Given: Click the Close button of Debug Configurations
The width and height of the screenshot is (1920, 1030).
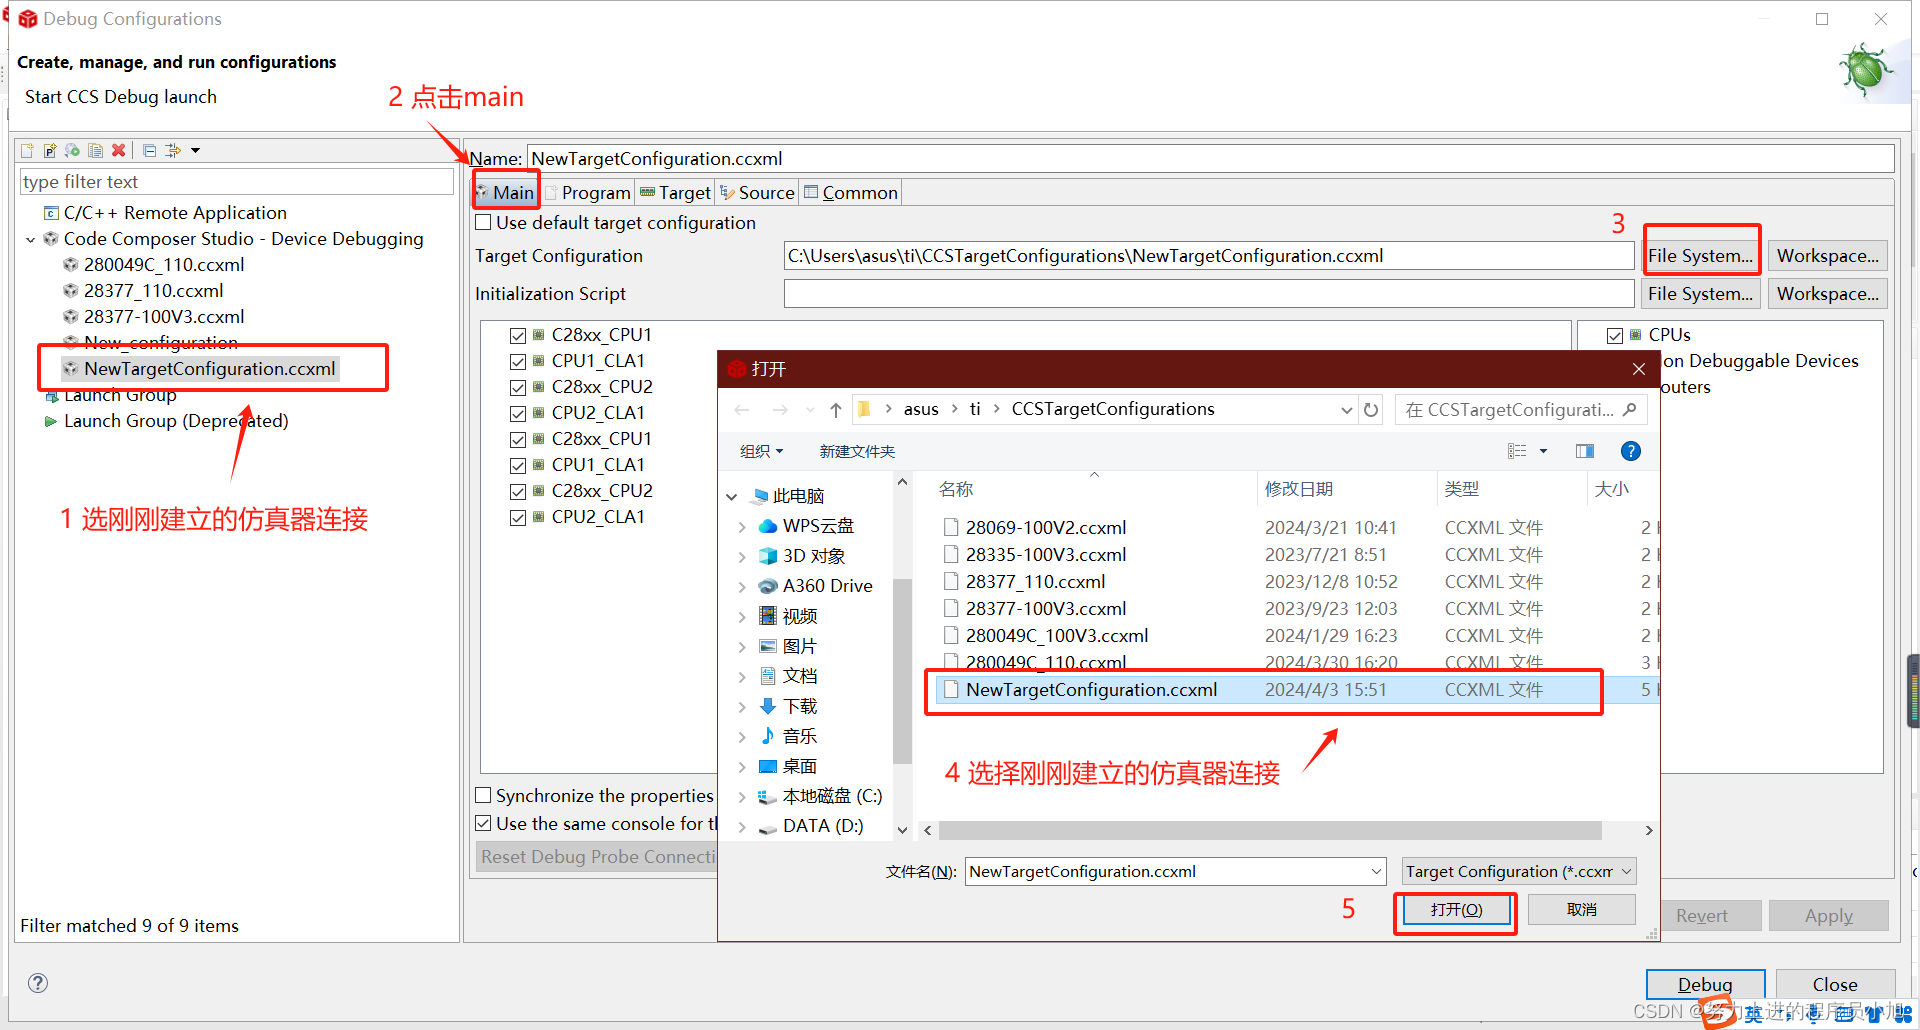Looking at the screenshot, I should tap(1835, 985).
